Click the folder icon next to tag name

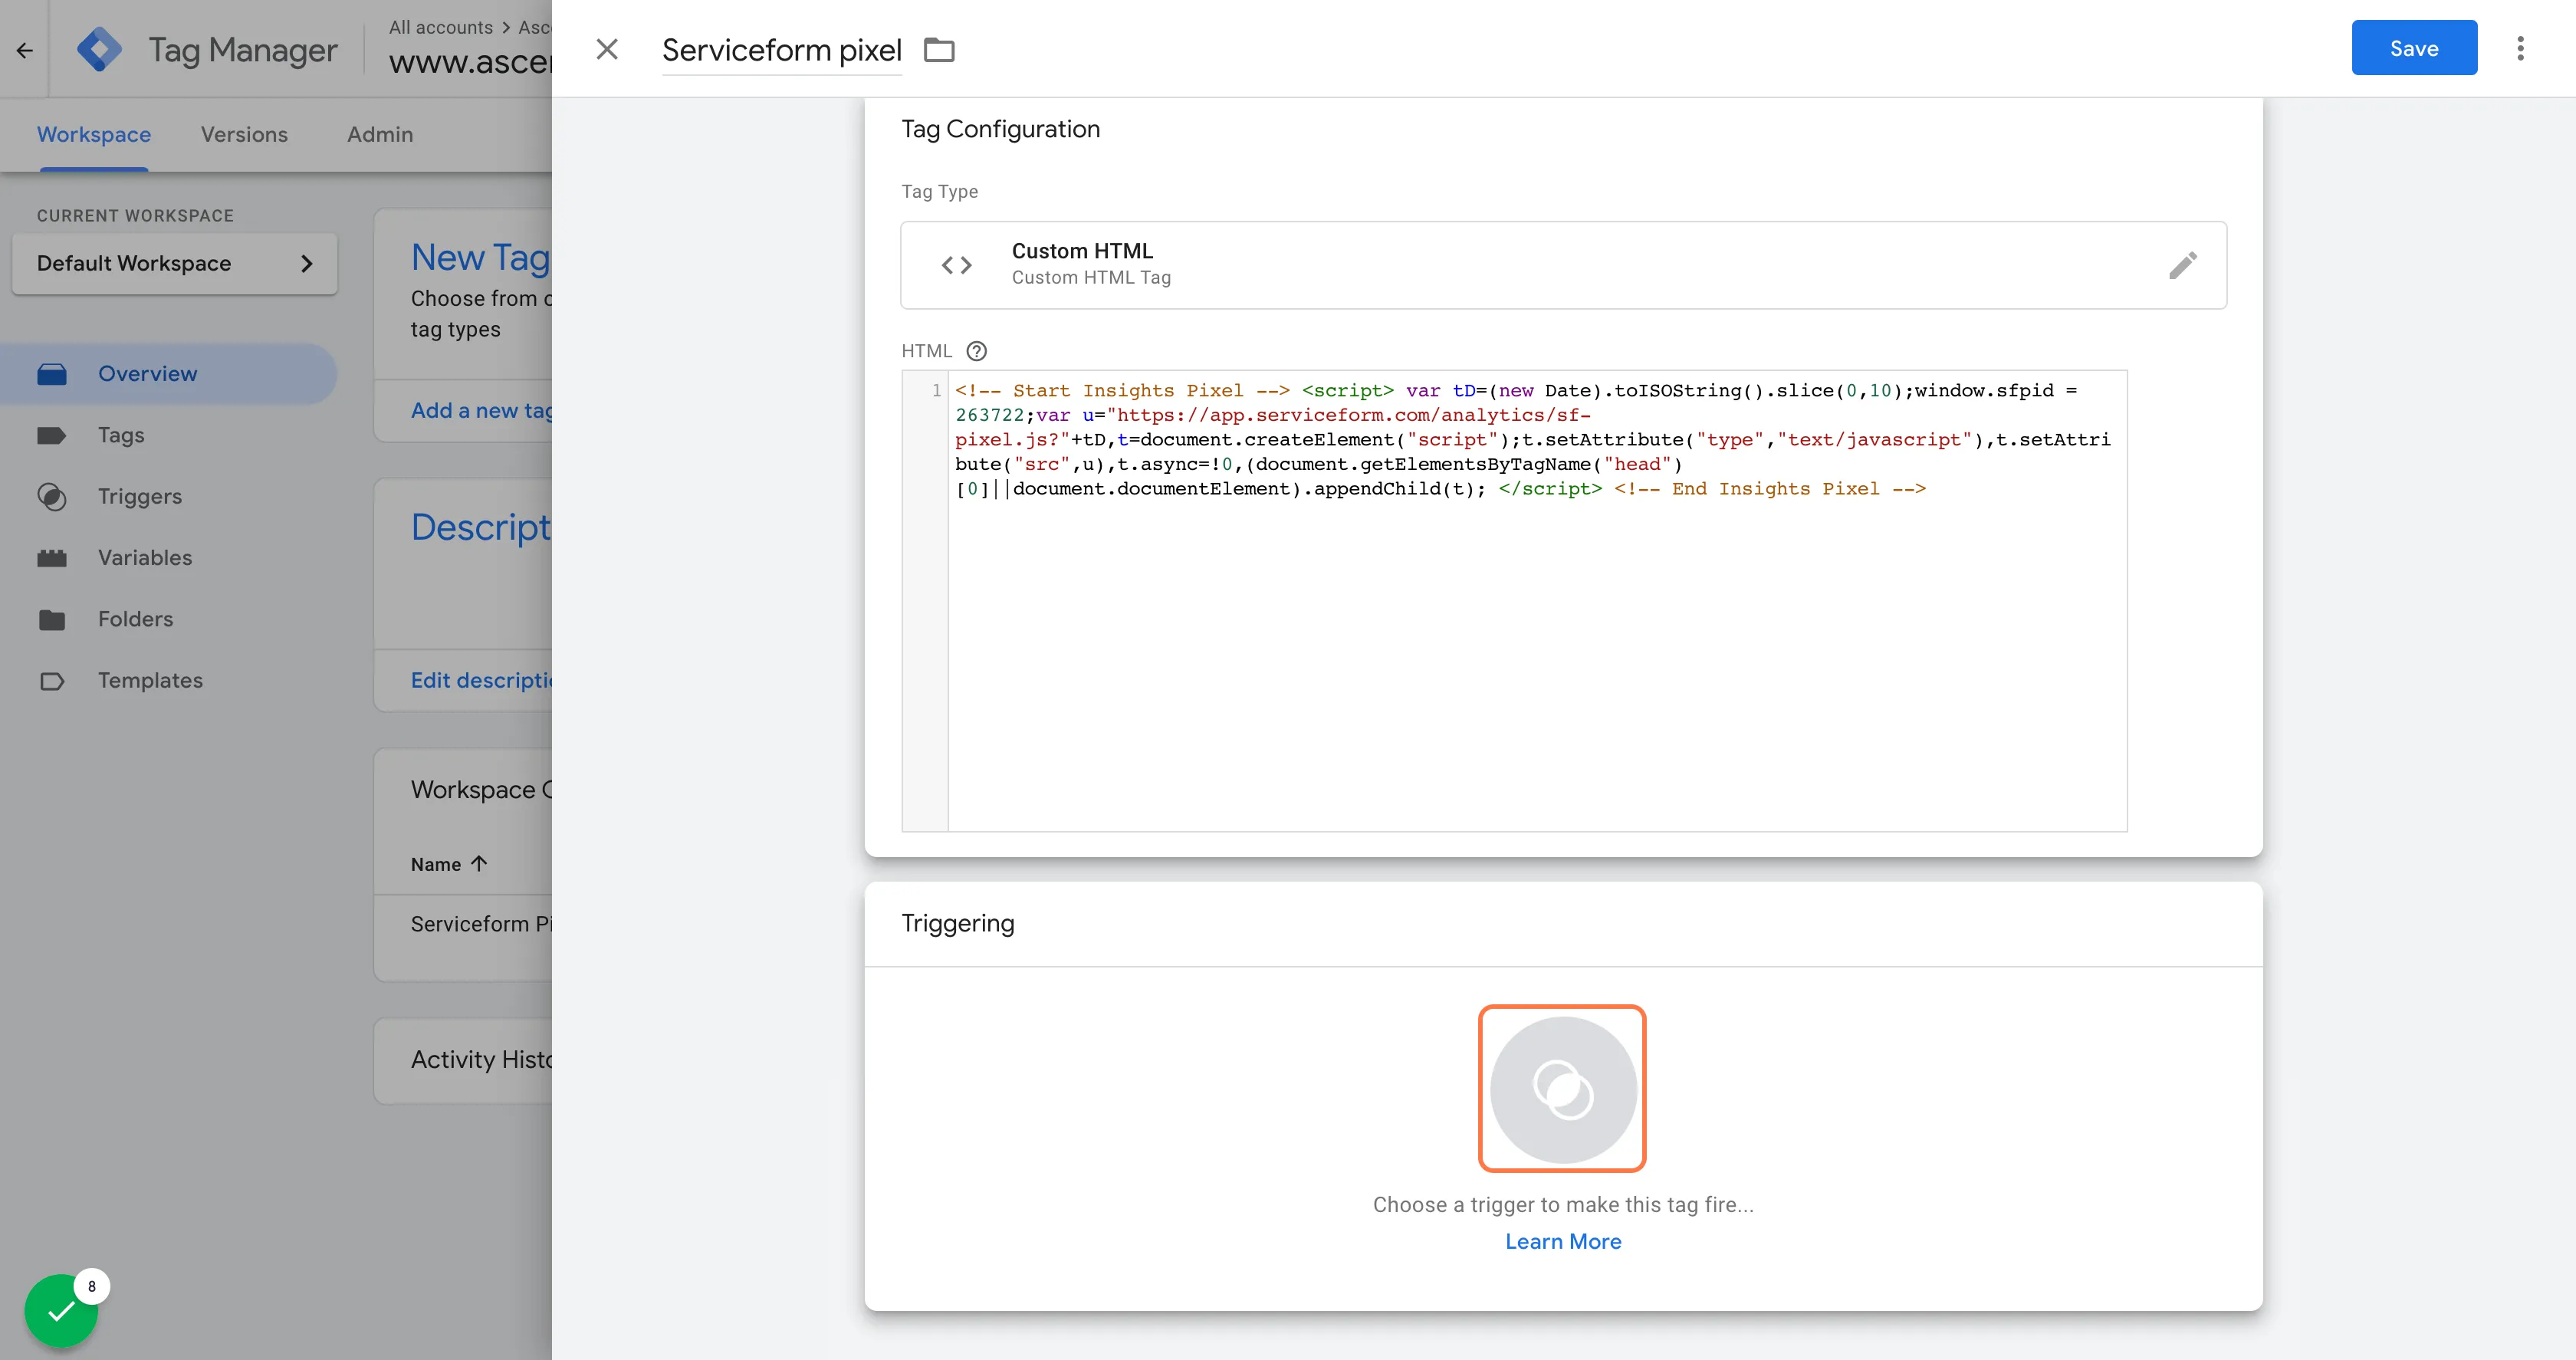tap(939, 50)
